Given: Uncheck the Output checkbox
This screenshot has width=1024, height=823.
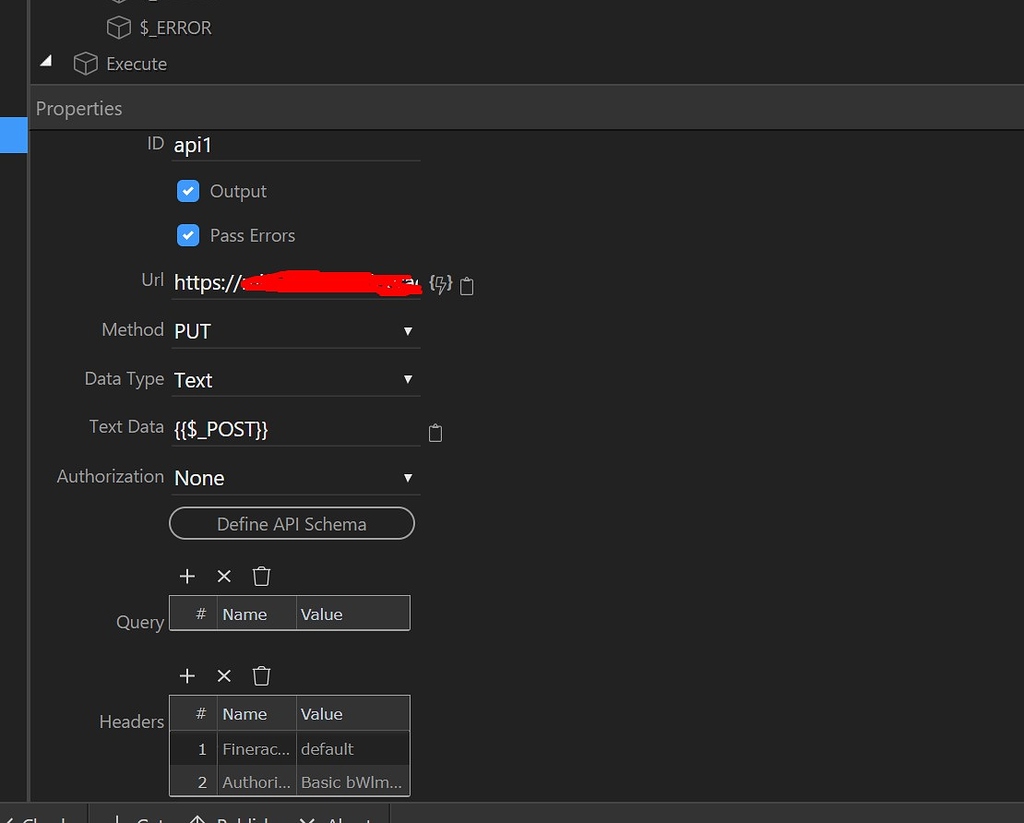Looking at the screenshot, I should (x=188, y=191).
